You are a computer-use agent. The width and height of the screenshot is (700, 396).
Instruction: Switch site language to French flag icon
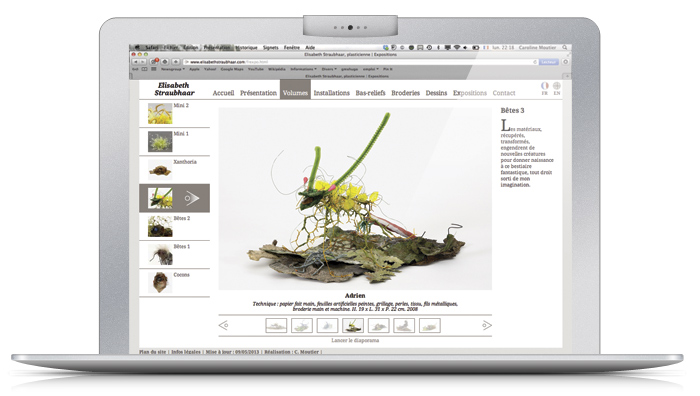(545, 85)
